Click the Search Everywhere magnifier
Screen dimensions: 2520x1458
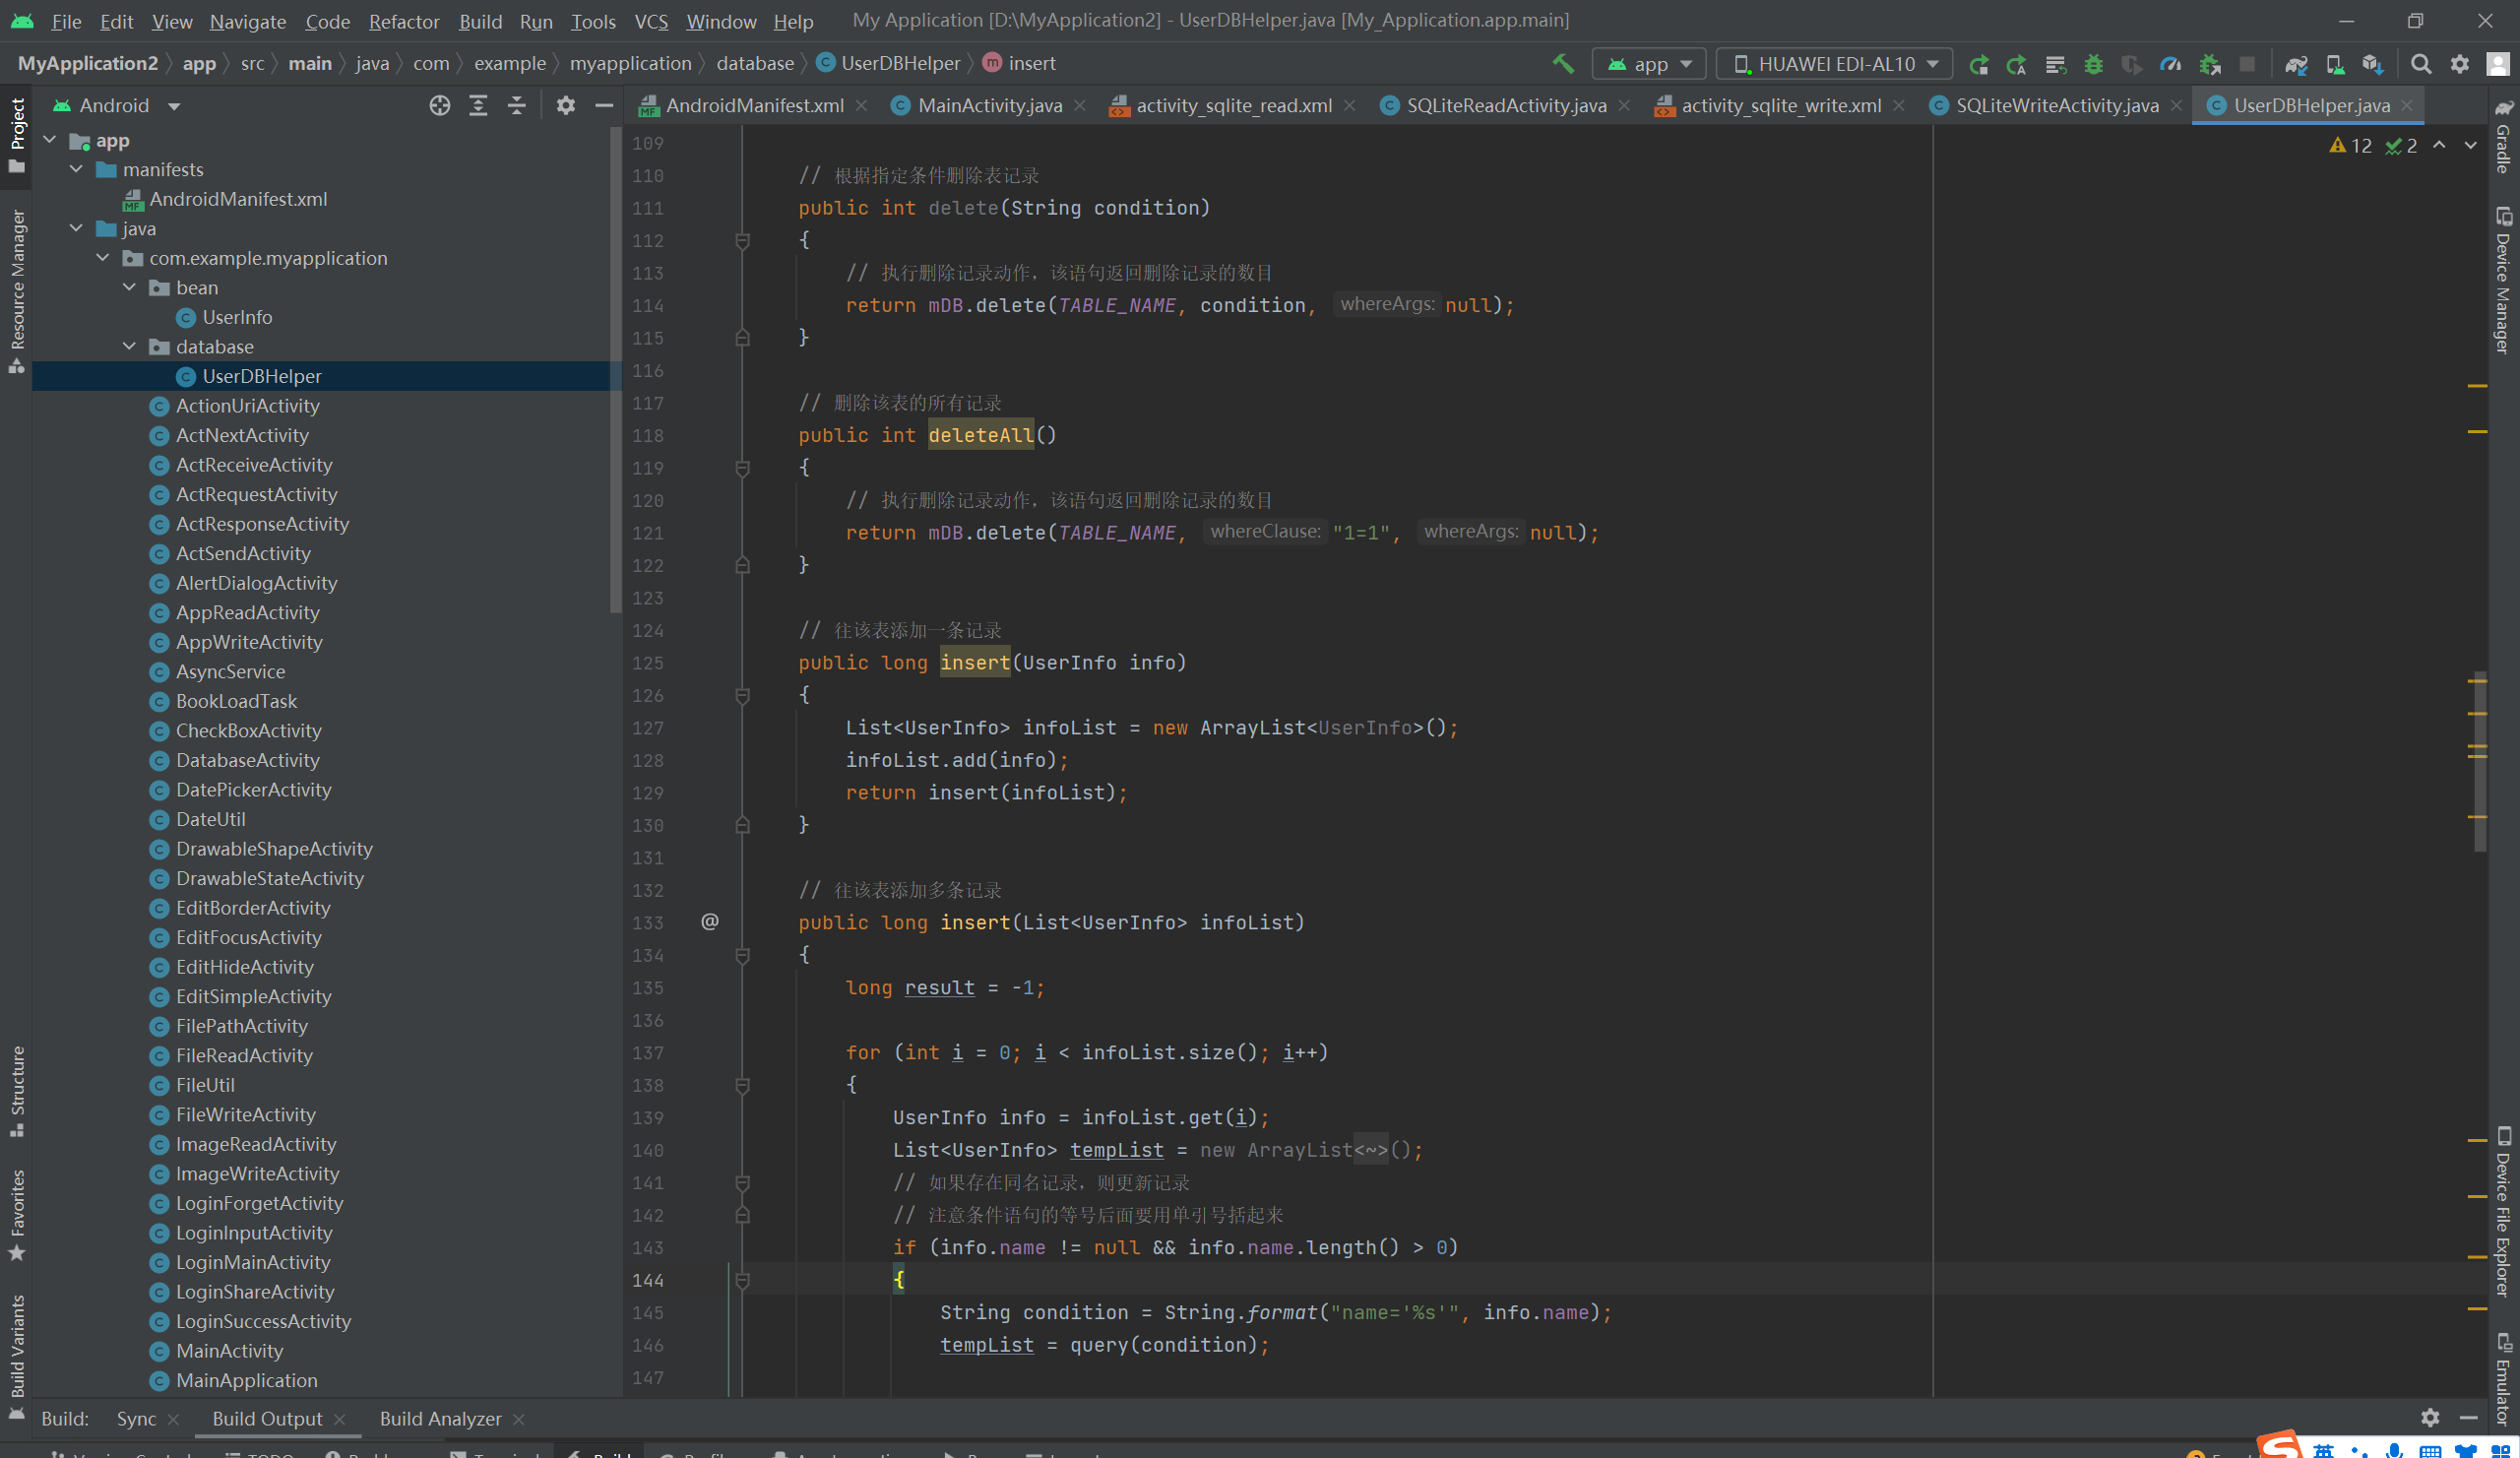tap(2421, 64)
